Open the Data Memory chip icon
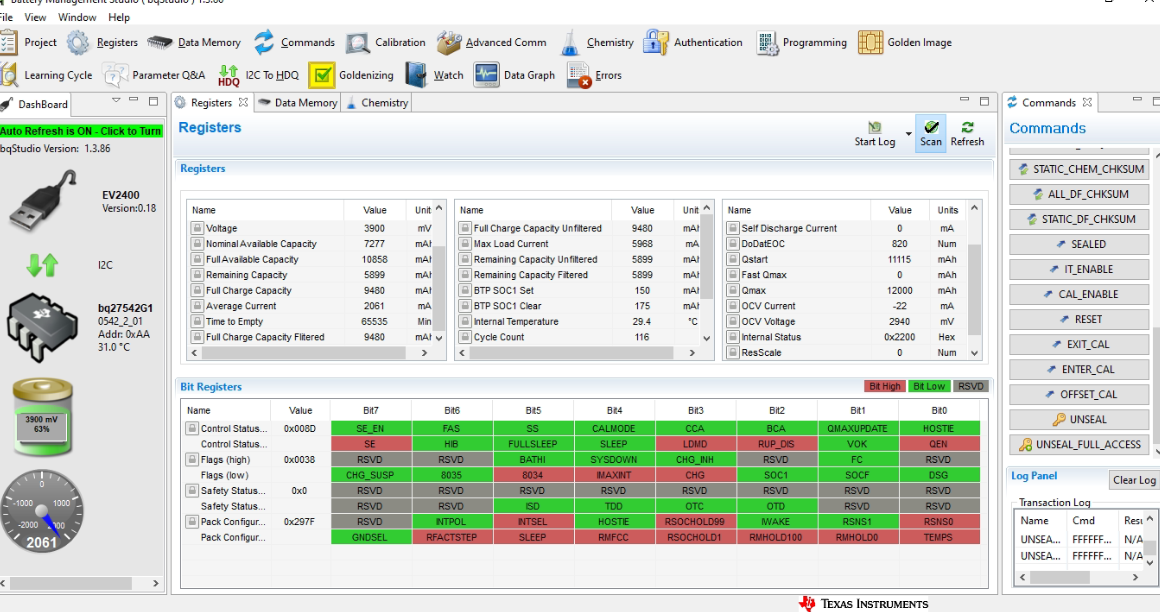 (160, 42)
